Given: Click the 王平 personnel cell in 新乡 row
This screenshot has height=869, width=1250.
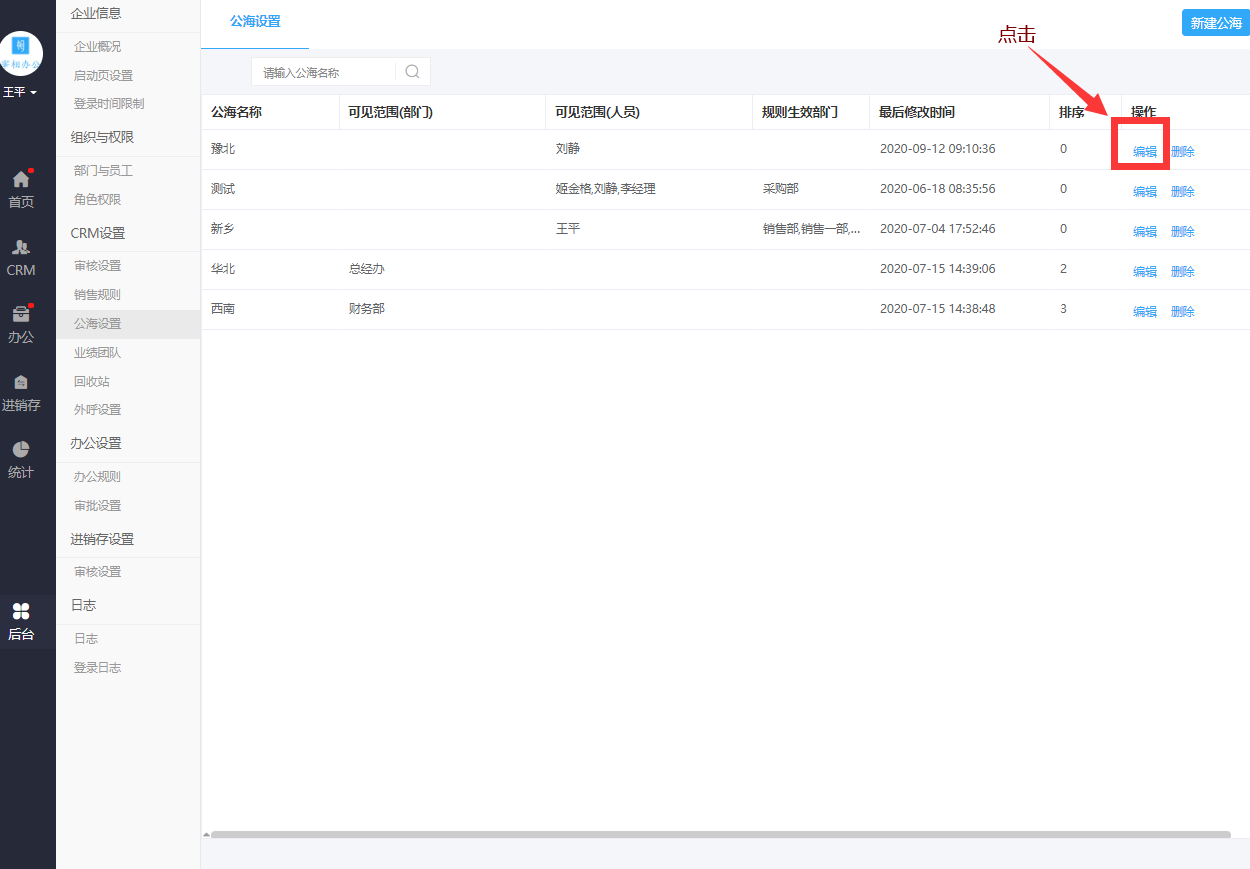Looking at the screenshot, I should point(567,229).
